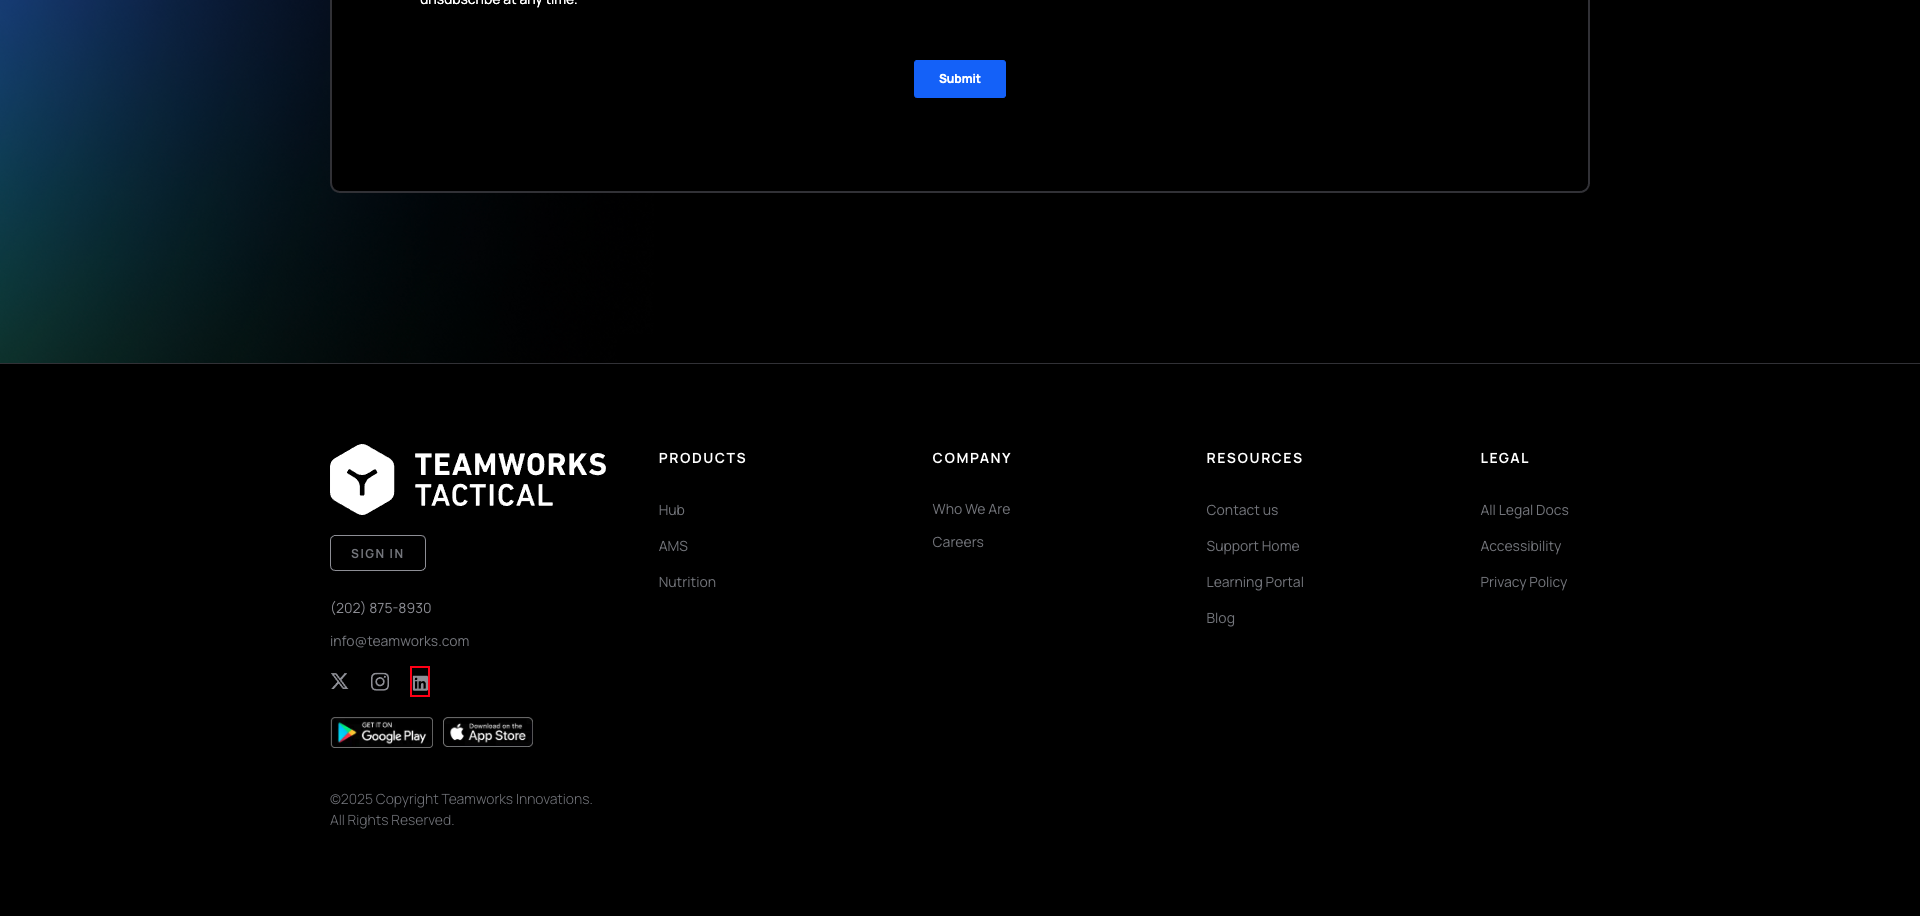Read the company Blog
1920x916 pixels.
pyautogui.click(x=1220, y=617)
